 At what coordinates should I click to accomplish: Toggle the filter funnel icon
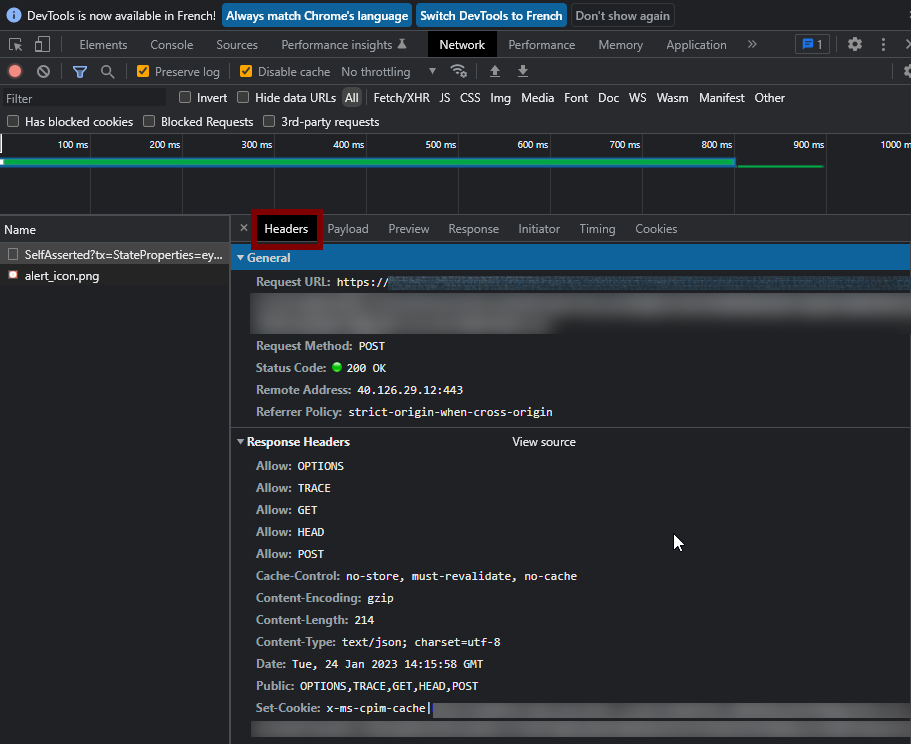point(80,71)
